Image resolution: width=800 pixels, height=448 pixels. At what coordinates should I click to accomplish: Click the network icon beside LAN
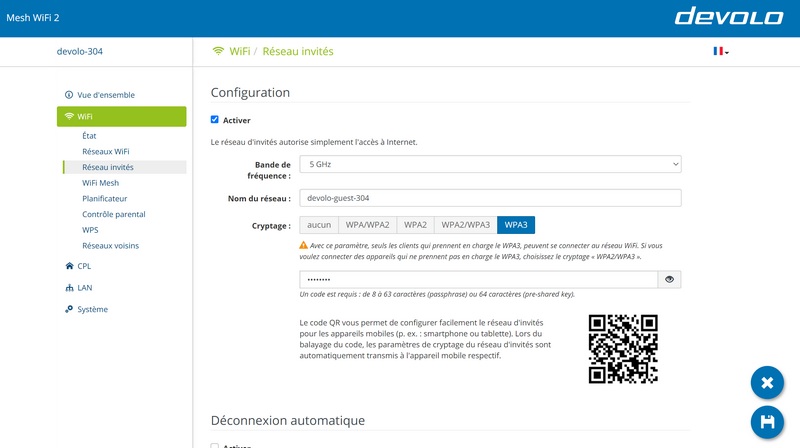point(69,288)
